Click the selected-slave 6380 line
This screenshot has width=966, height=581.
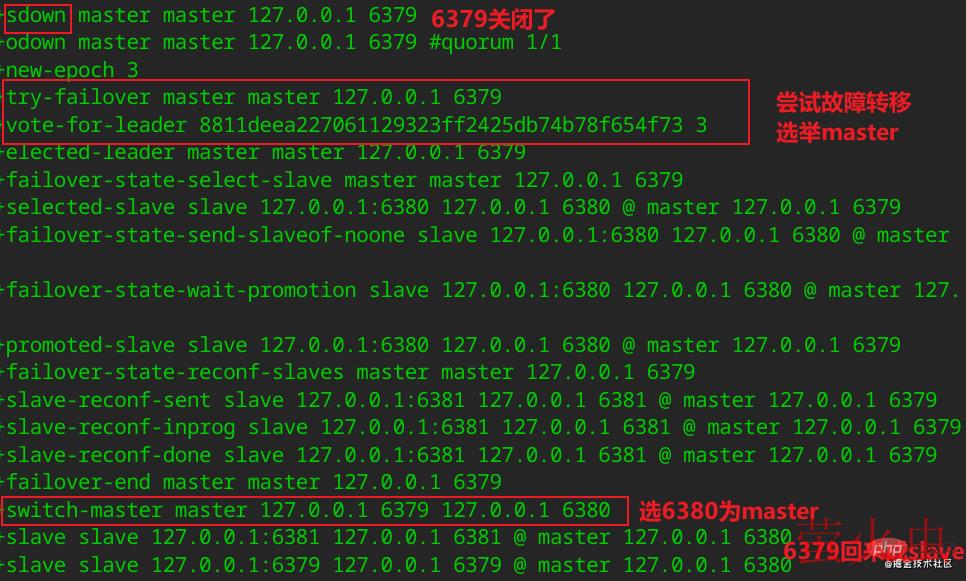(x=452, y=207)
